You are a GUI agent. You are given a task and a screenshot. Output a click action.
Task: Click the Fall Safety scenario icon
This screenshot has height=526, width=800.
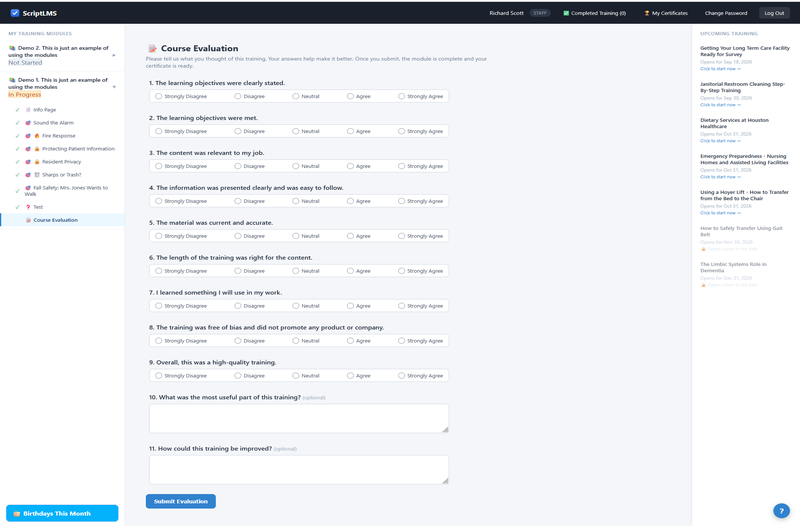pyautogui.click(x=28, y=188)
